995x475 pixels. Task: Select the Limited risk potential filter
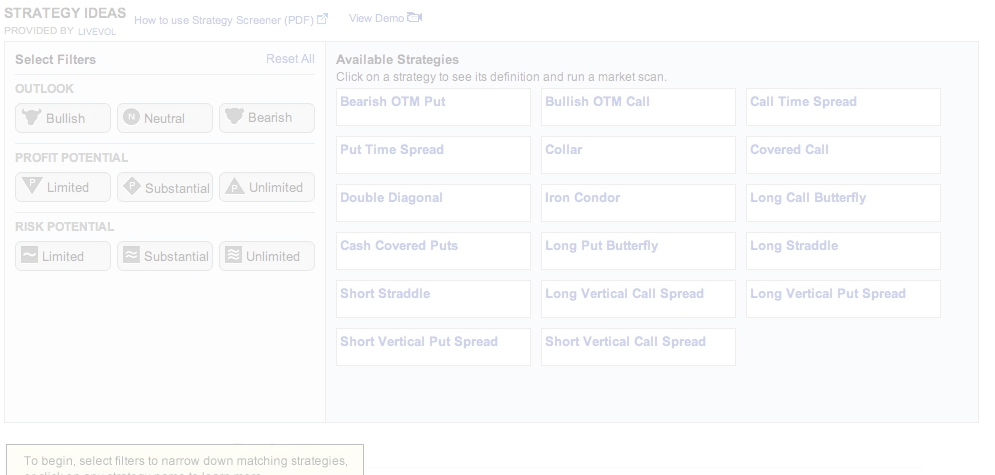click(64, 256)
